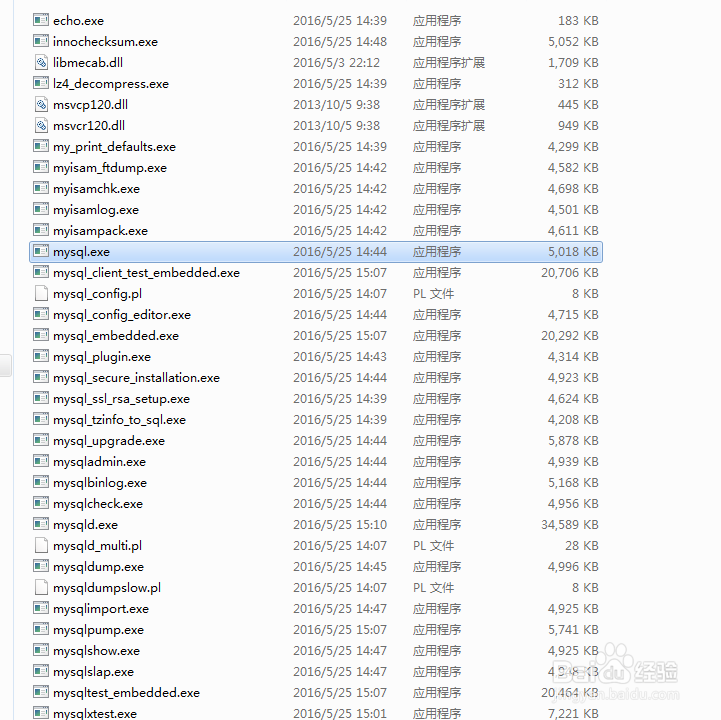Click the lz4_decompress.exe icon
This screenshot has height=720, width=721.
click(x=41, y=83)
